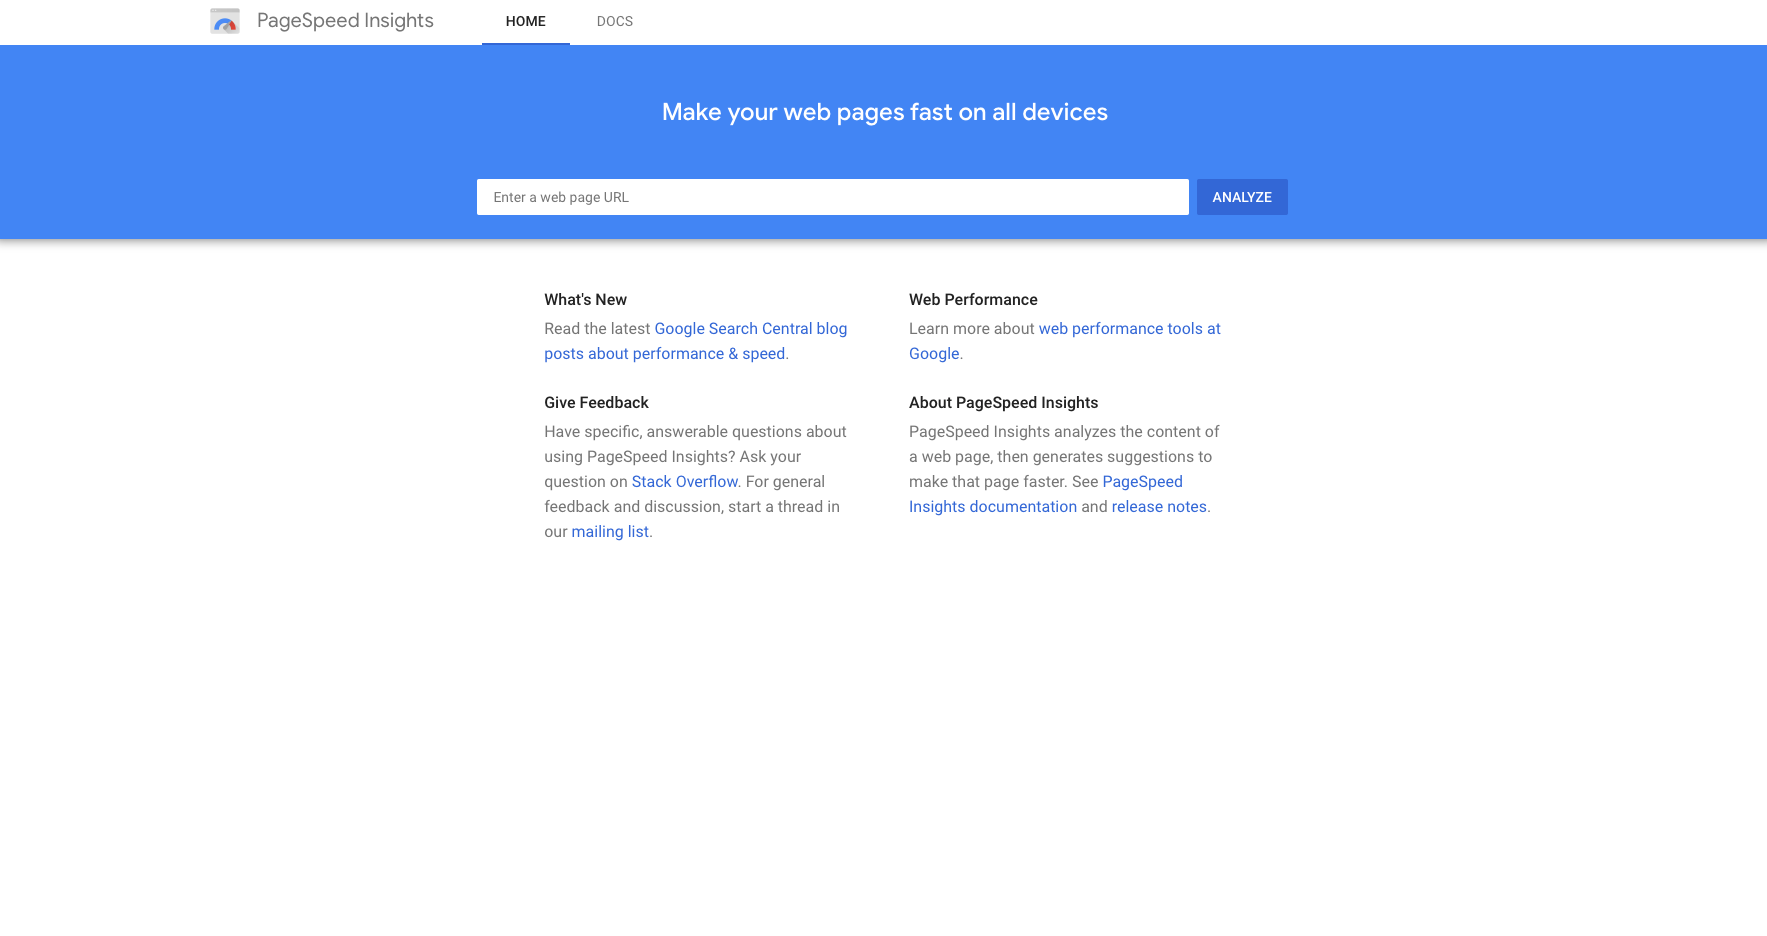Open the Google Search Central blog link
This screenshot has height=936, width=1767.
[x=750, y=329]
